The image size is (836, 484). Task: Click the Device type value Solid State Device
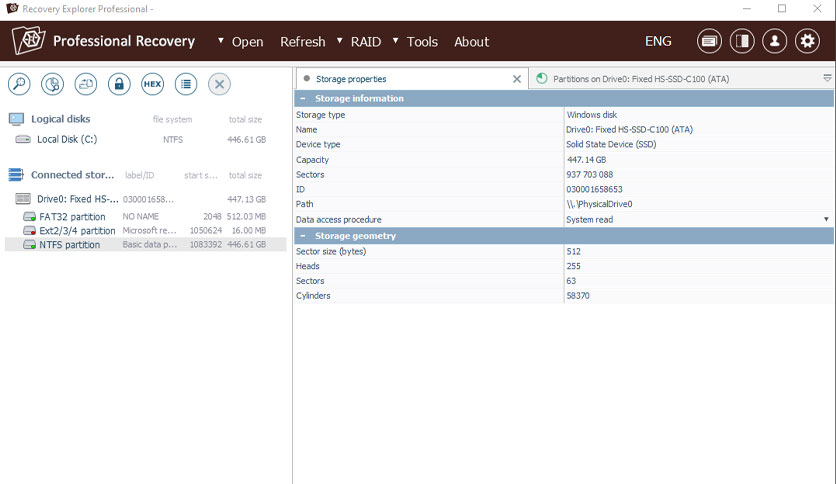tap(611, 144)
